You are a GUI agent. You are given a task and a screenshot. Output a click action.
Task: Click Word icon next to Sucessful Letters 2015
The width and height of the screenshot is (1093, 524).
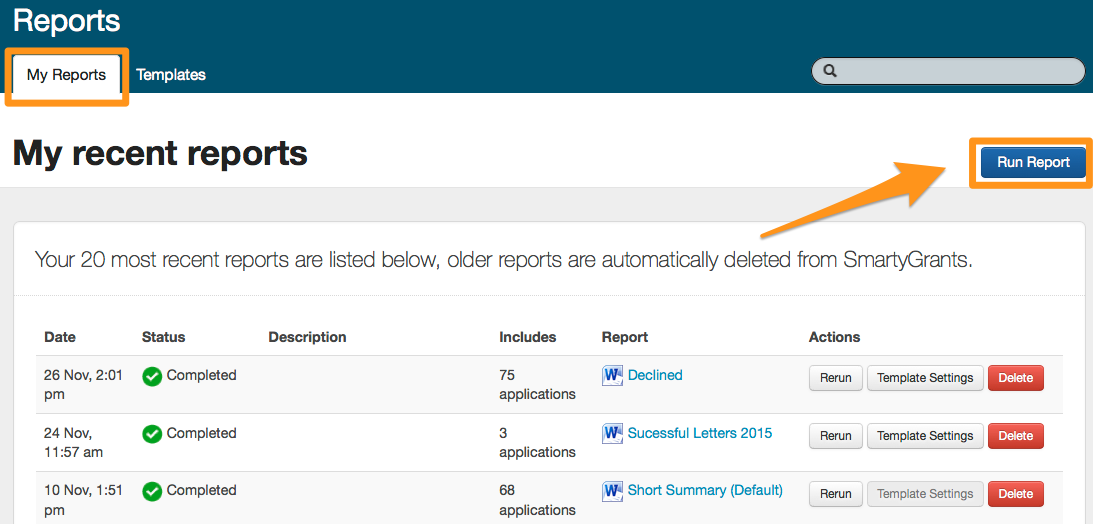612,434
